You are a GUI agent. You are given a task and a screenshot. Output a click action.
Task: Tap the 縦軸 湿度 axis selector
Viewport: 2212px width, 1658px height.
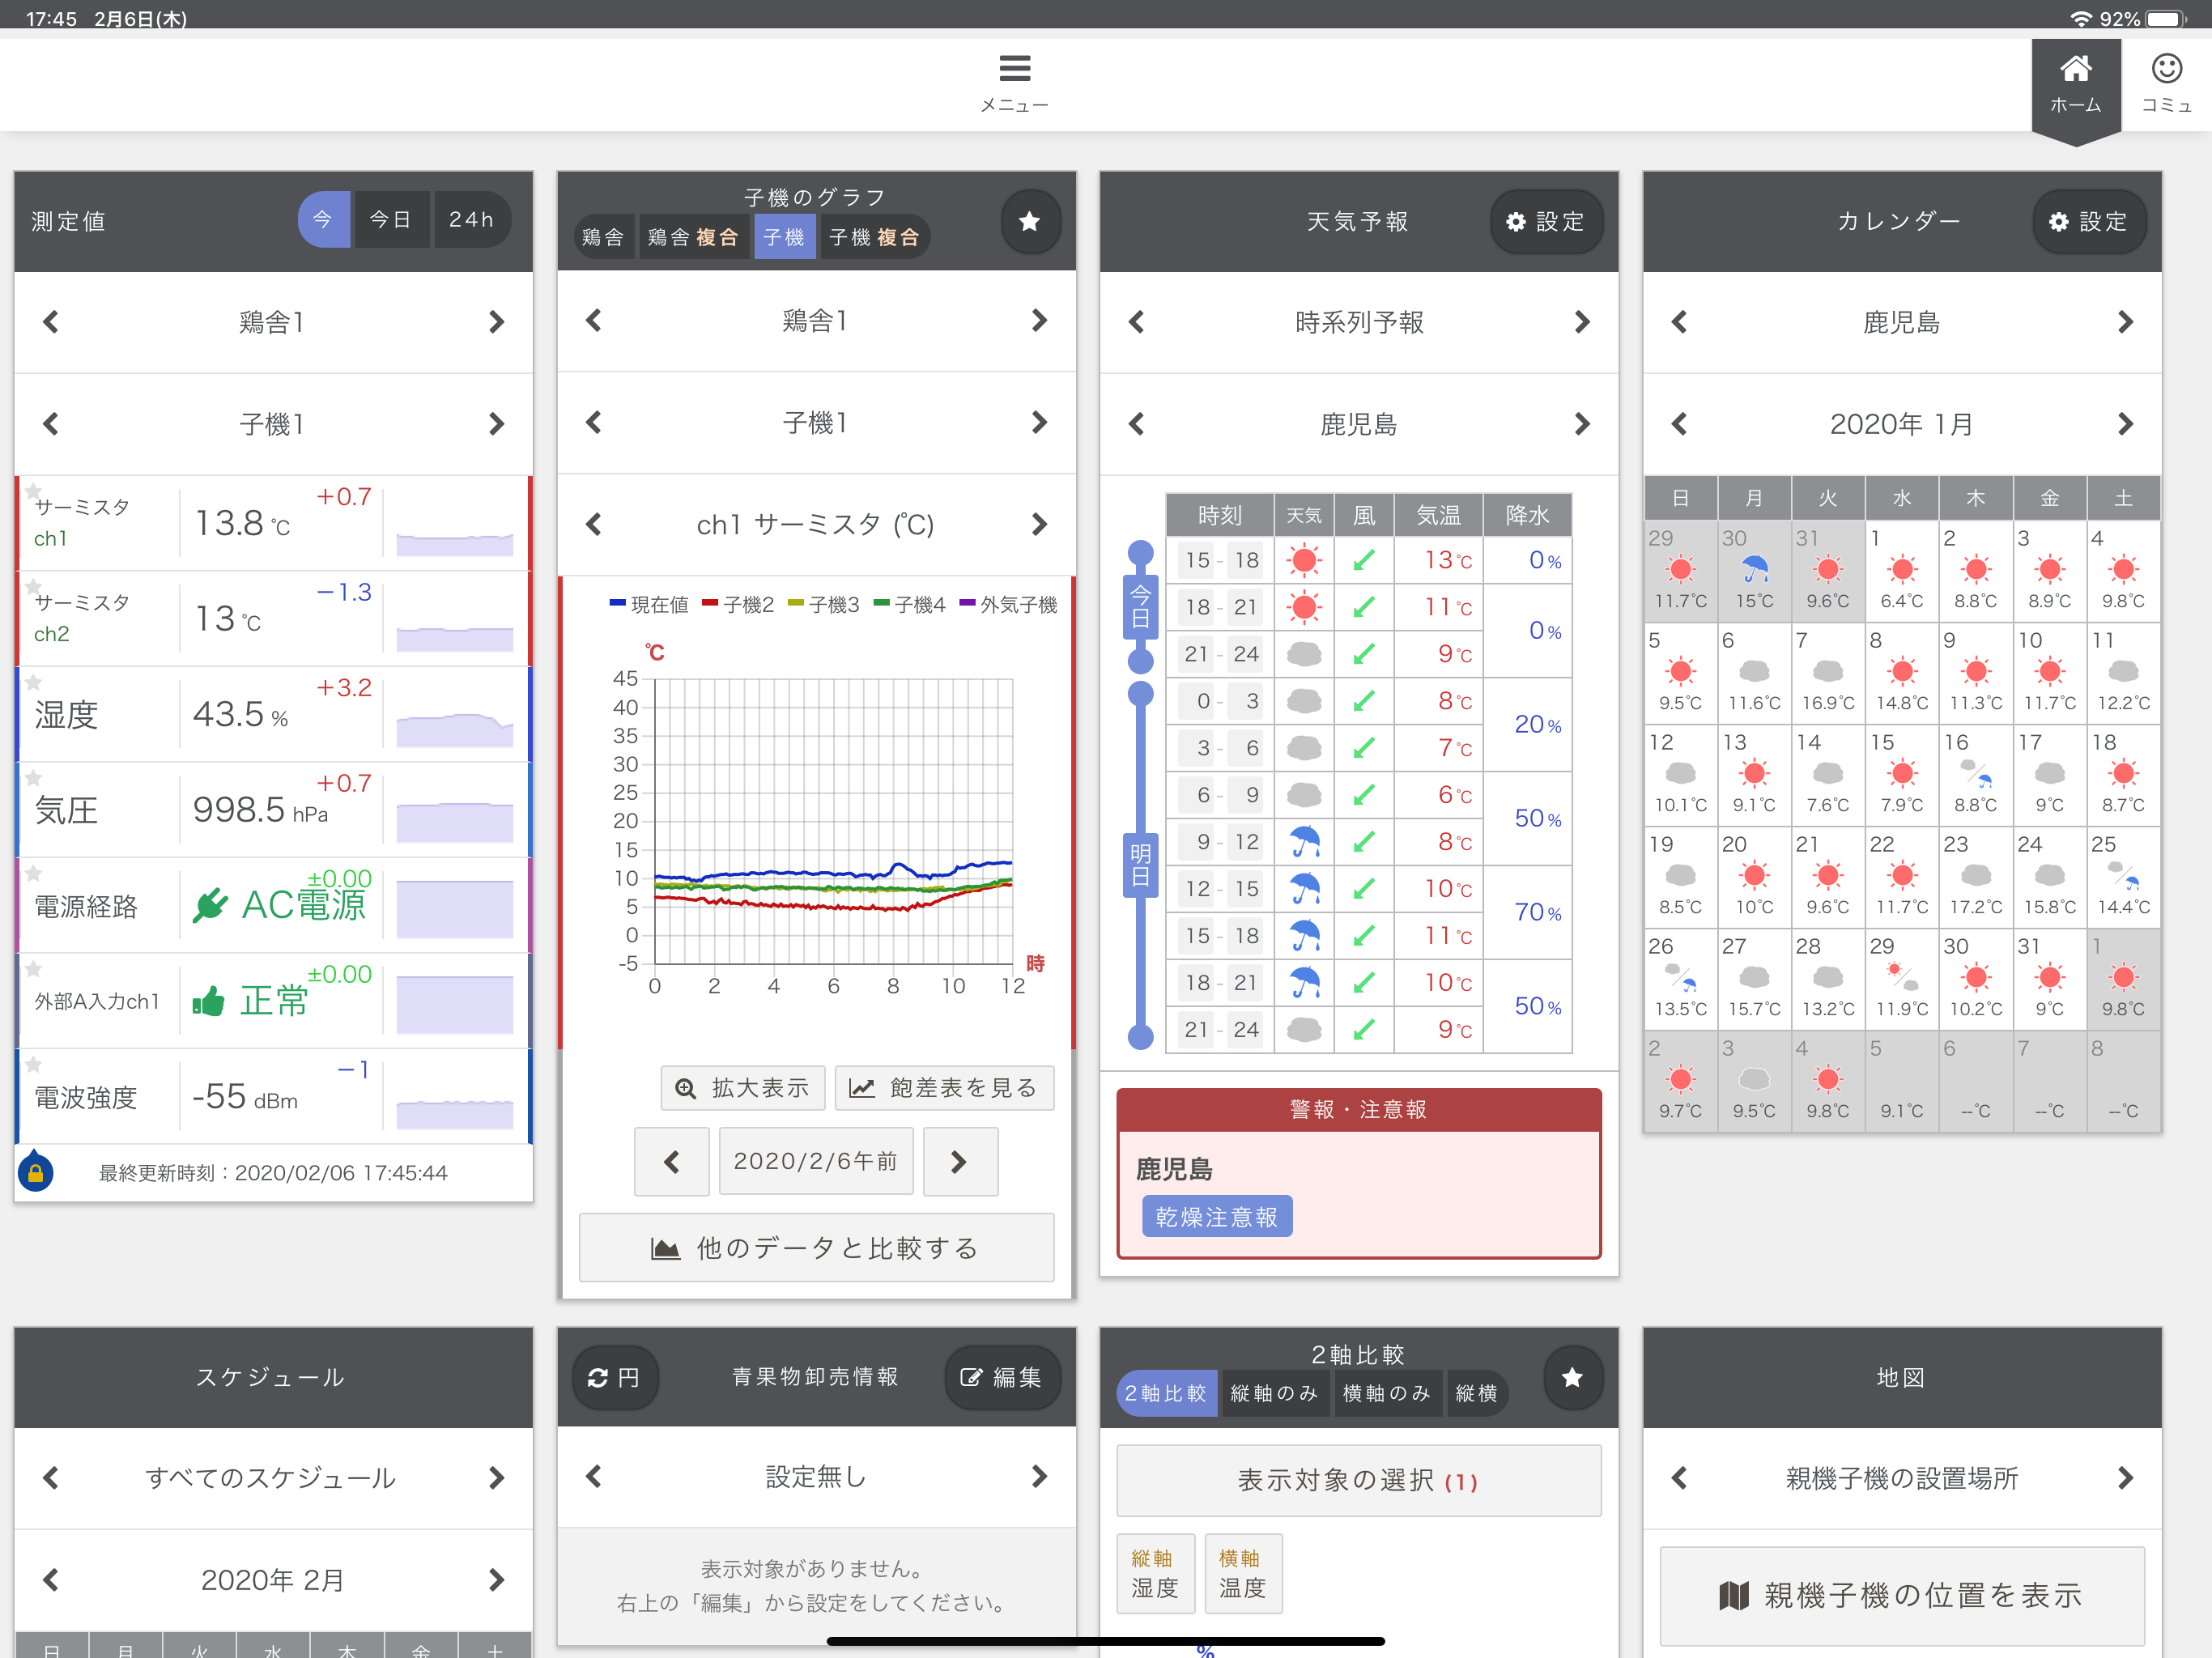pos(1155,1573)
